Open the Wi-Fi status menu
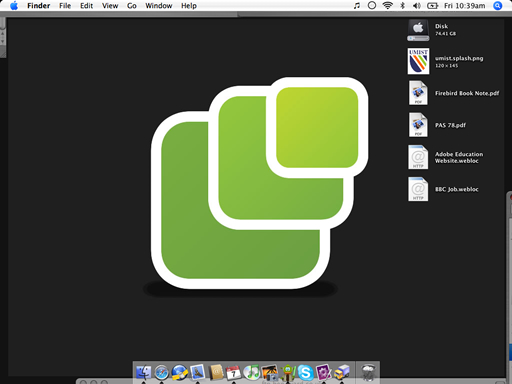The image size is (512, 384). click(387, 6)
